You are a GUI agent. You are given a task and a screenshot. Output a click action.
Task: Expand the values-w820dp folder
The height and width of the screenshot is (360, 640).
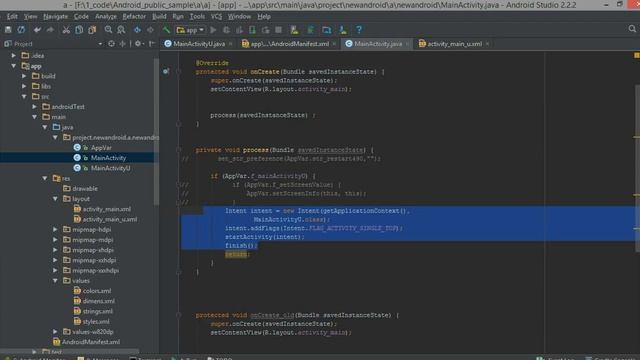click(x=55, y=331)
